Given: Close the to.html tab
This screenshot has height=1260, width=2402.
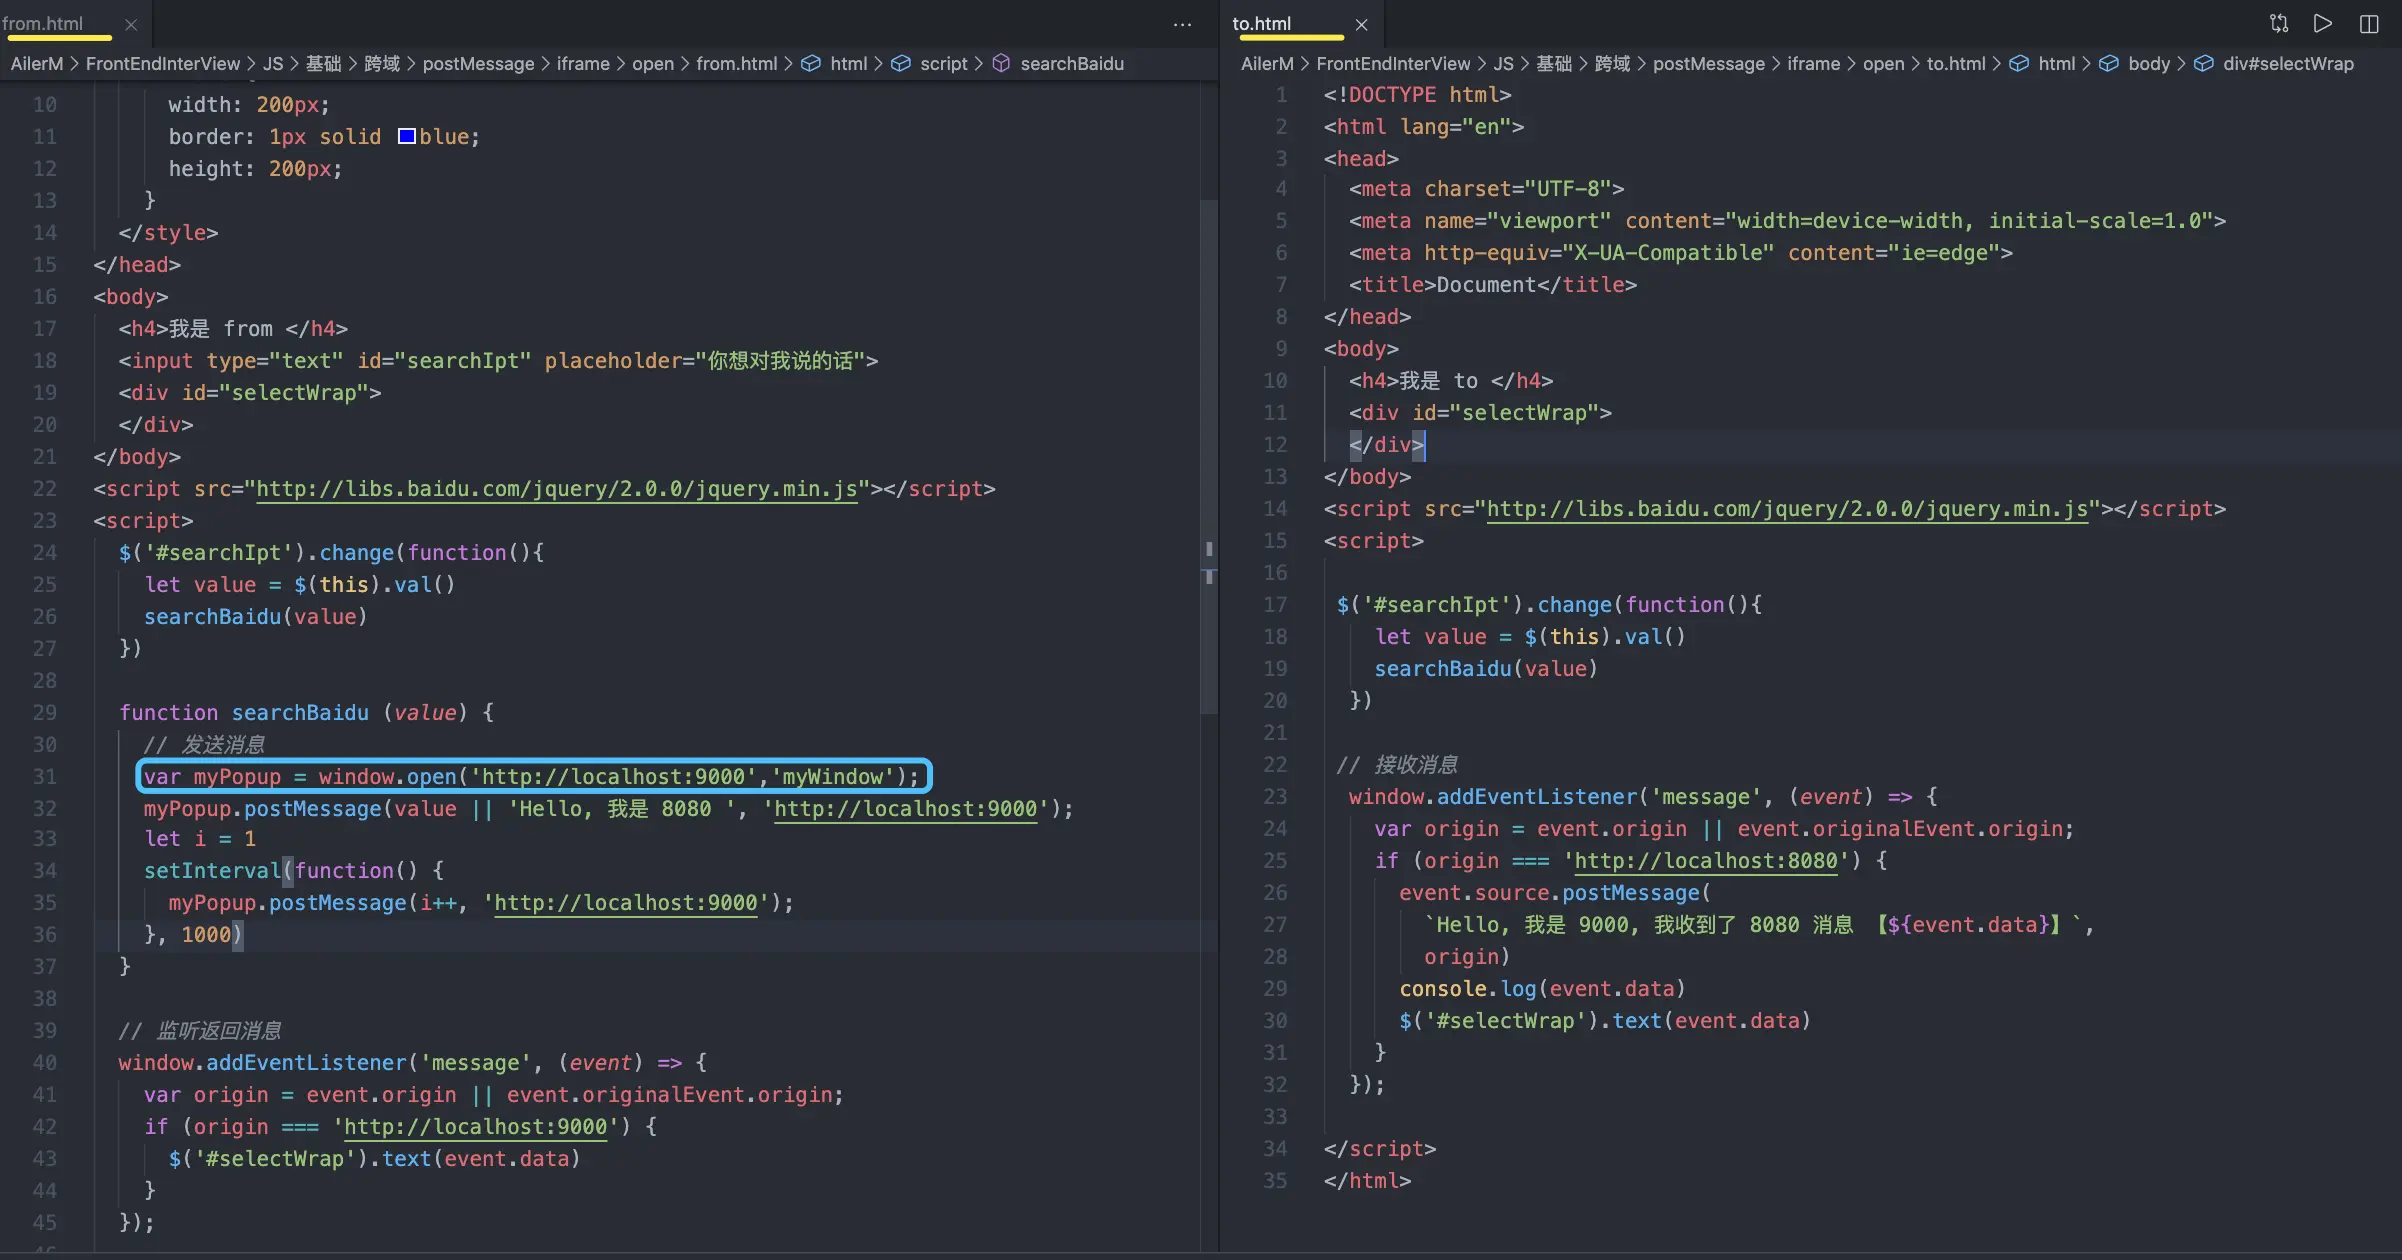Looking at the screenshot, I should [1361, 24].
